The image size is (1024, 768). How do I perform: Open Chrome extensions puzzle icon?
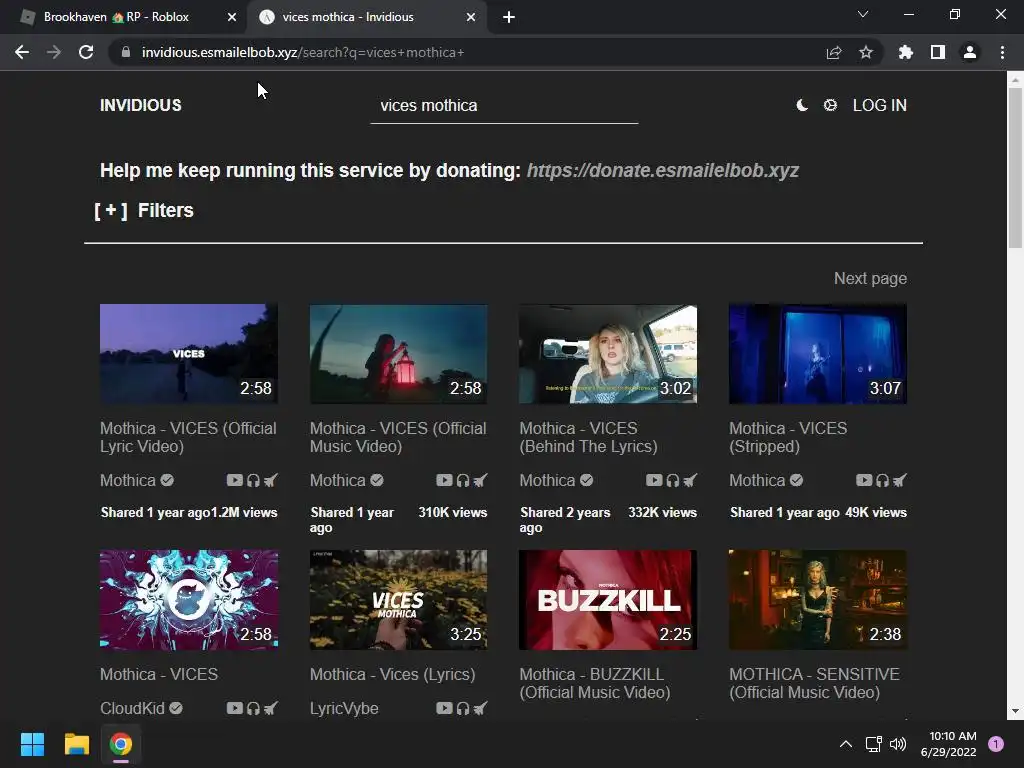point(905,52)
